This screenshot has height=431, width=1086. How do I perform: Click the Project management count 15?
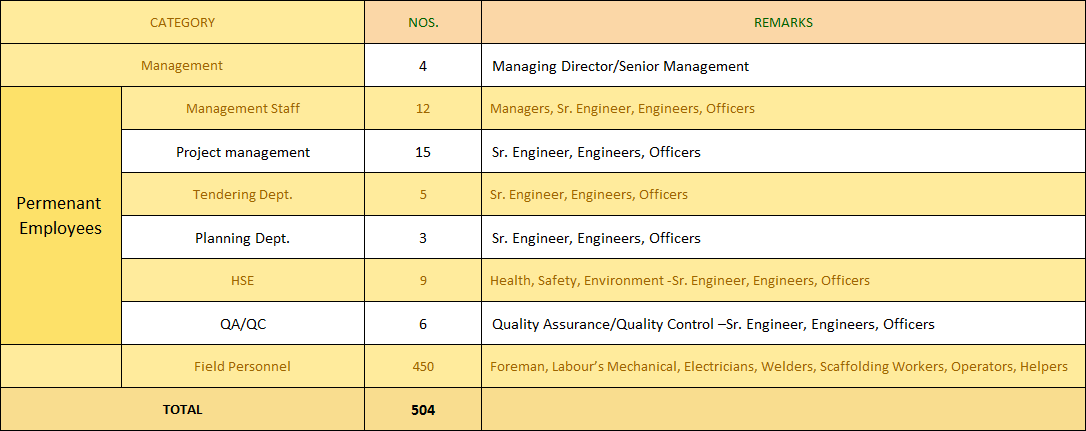pos(423,152)
